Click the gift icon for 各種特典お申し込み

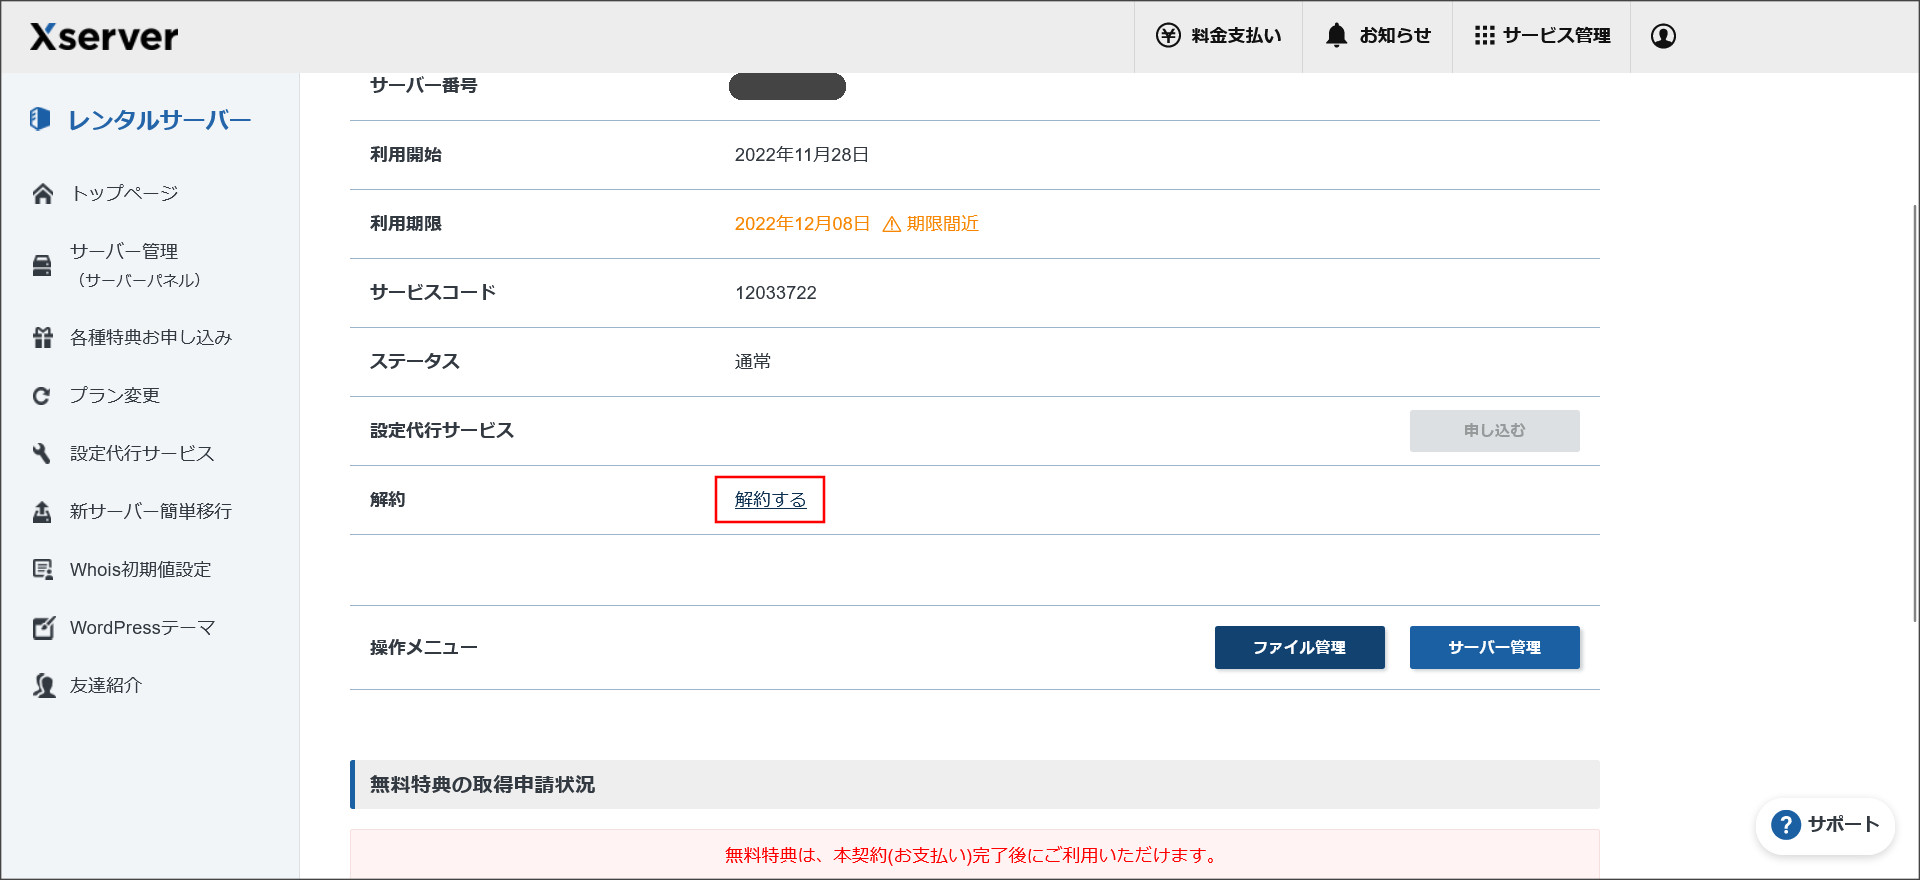(x=42, y=338)
